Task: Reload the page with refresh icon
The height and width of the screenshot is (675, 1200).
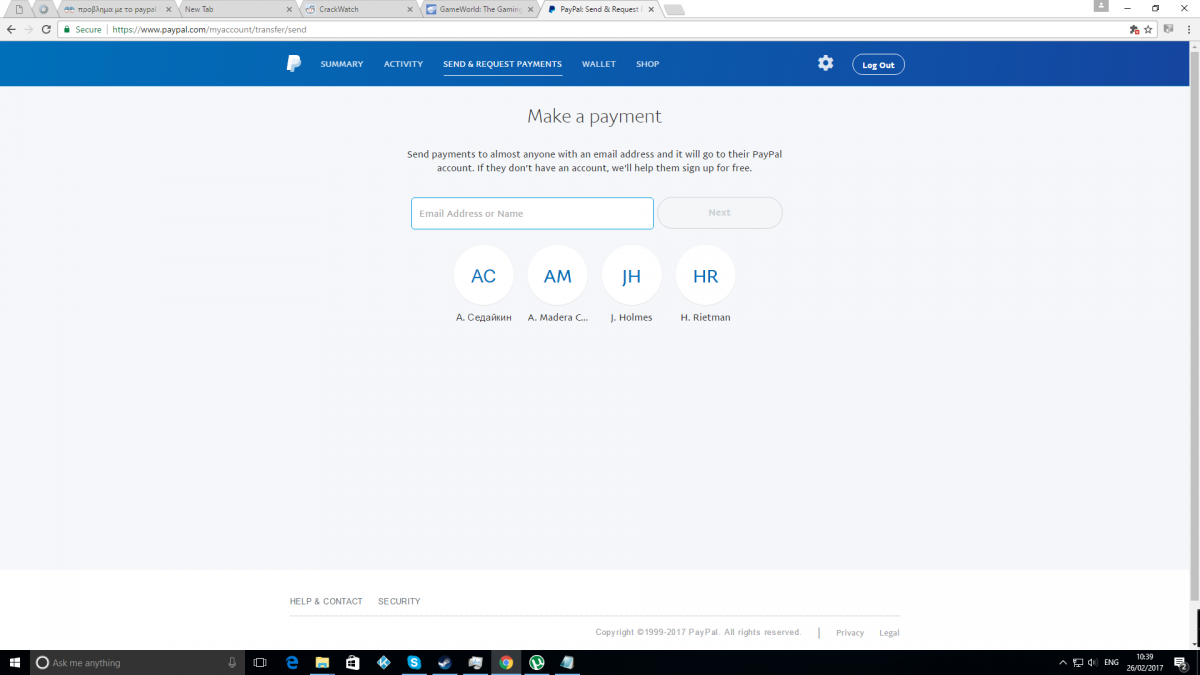Action: (x=46, y=29)
